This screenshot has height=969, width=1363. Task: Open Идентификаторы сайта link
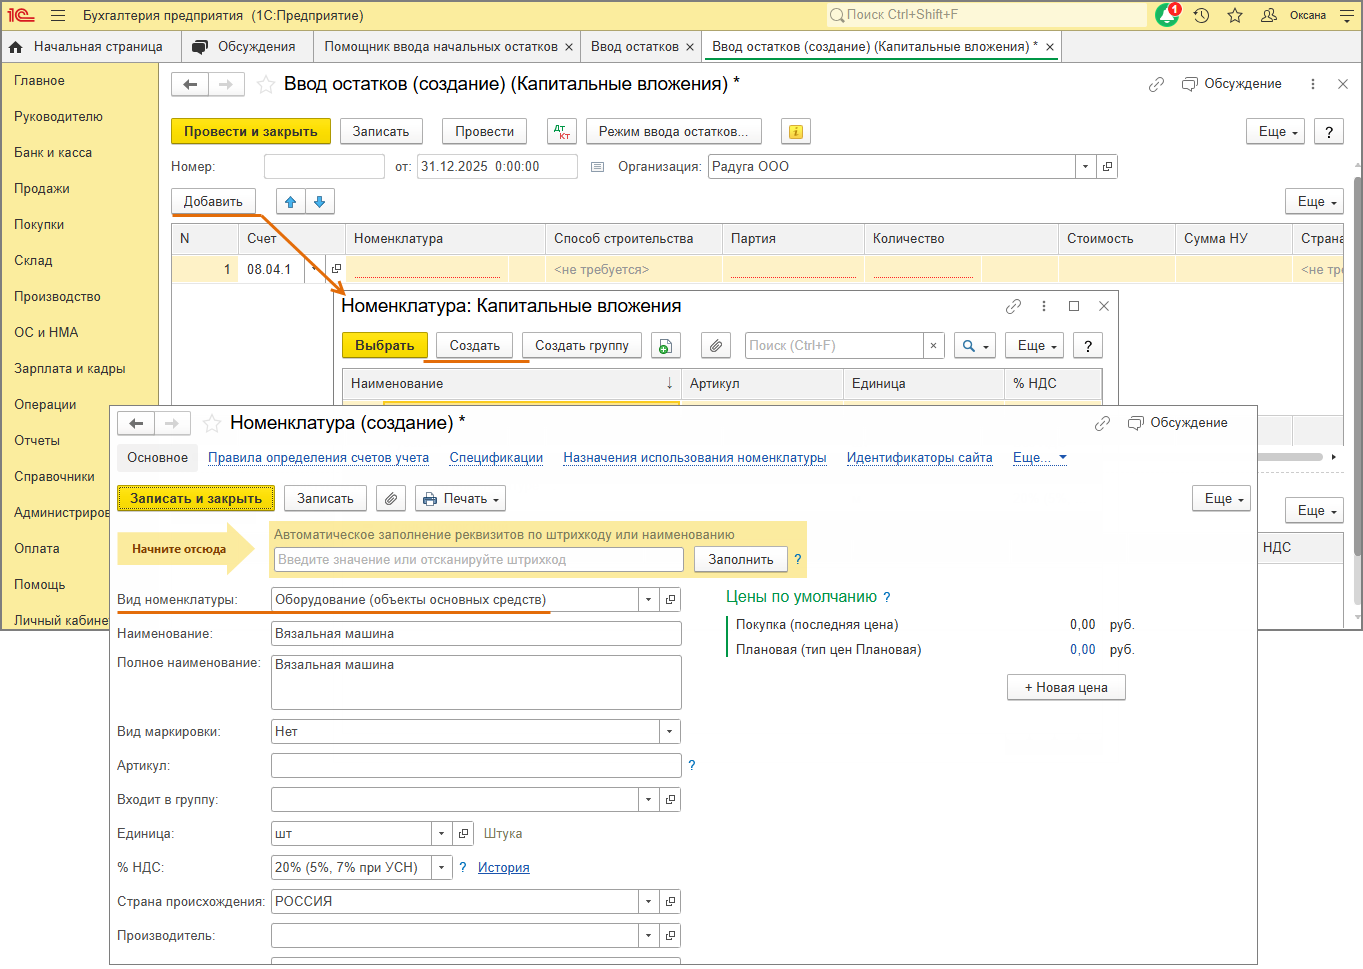coord(920,458)
